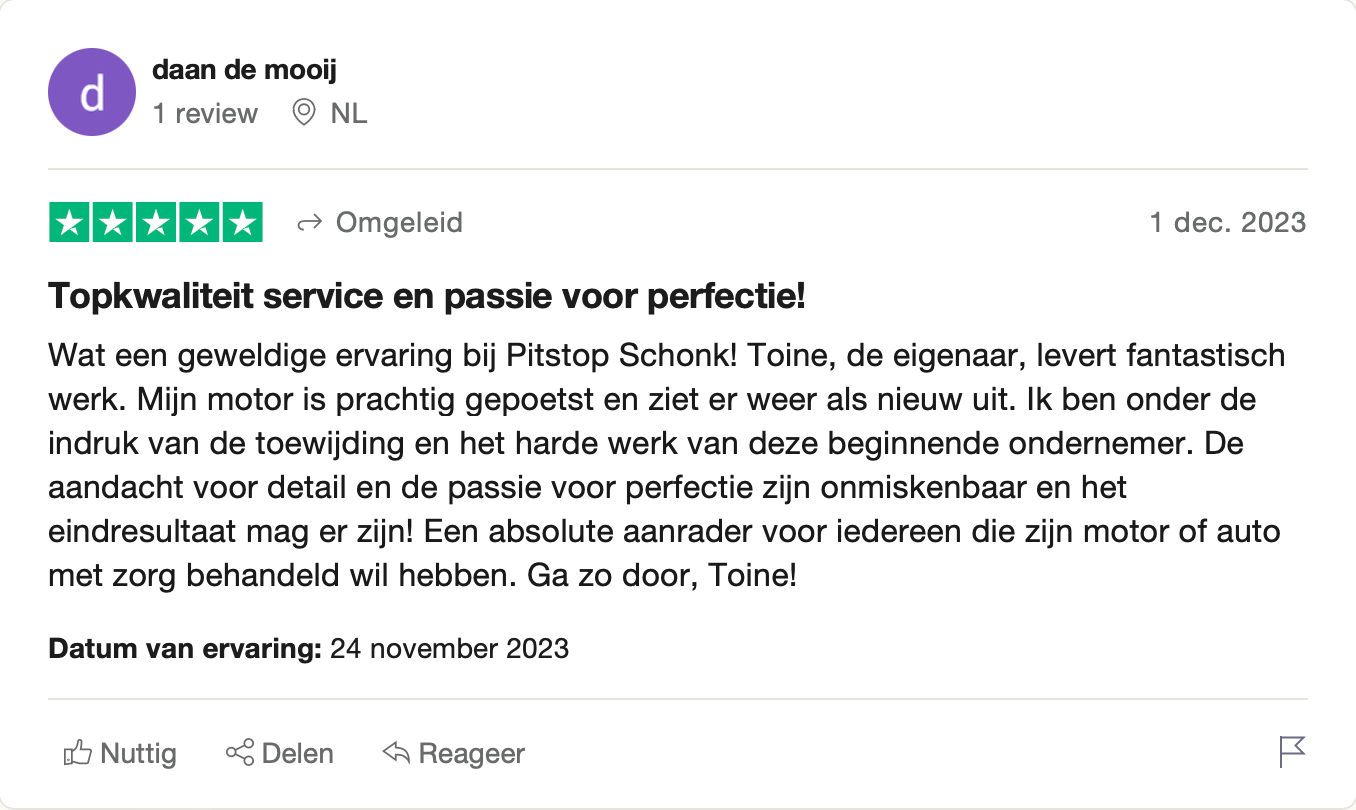Click the reply arrow icon

[397, 752]
